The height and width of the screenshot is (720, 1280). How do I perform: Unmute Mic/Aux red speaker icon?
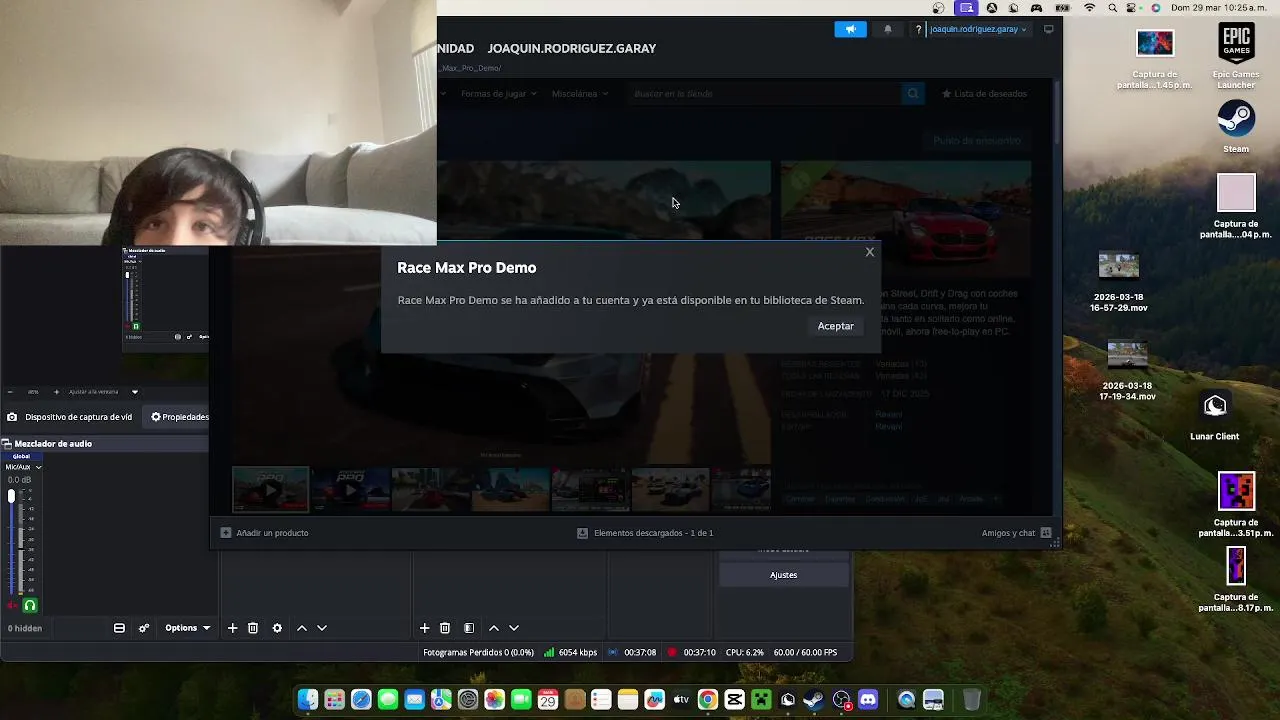13,605
